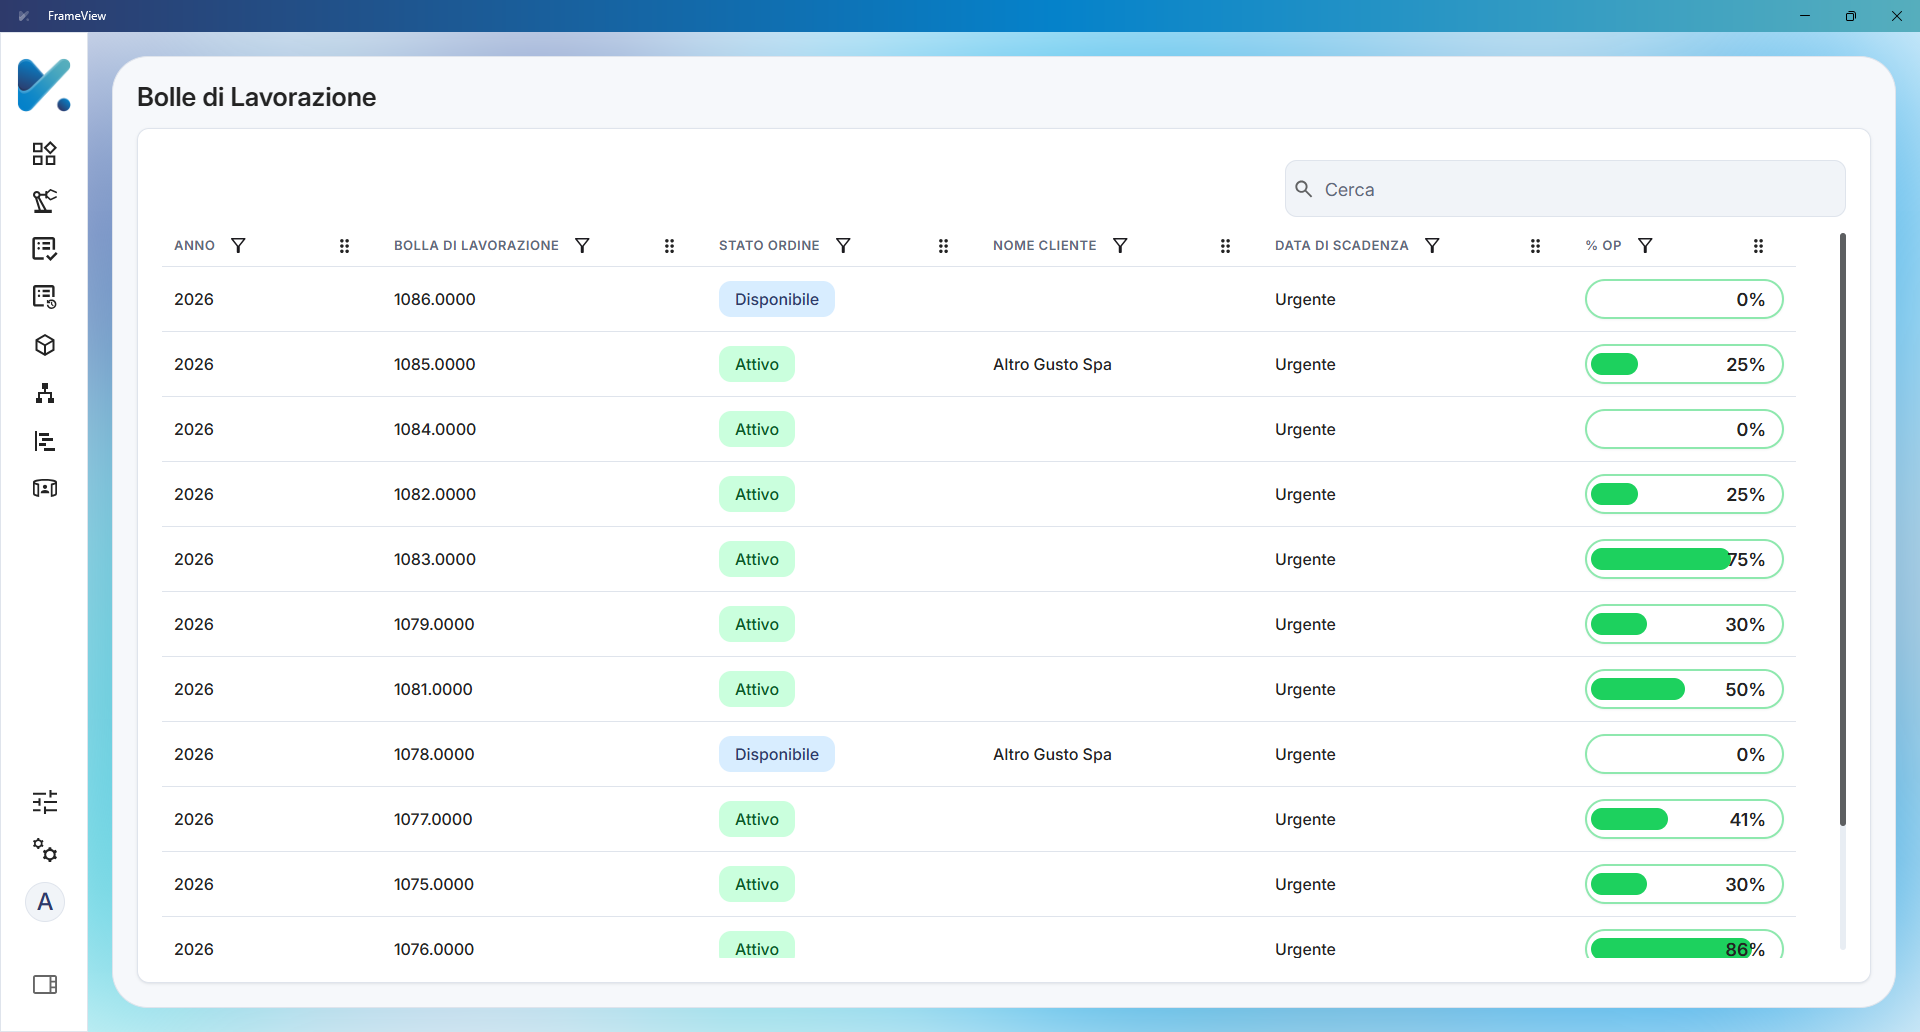Image resolution: width=1920 pixels, height=1032 pixels.
Task: Open Bolla di Lavorazione column dots menu
Action: [x=669, y=246]
